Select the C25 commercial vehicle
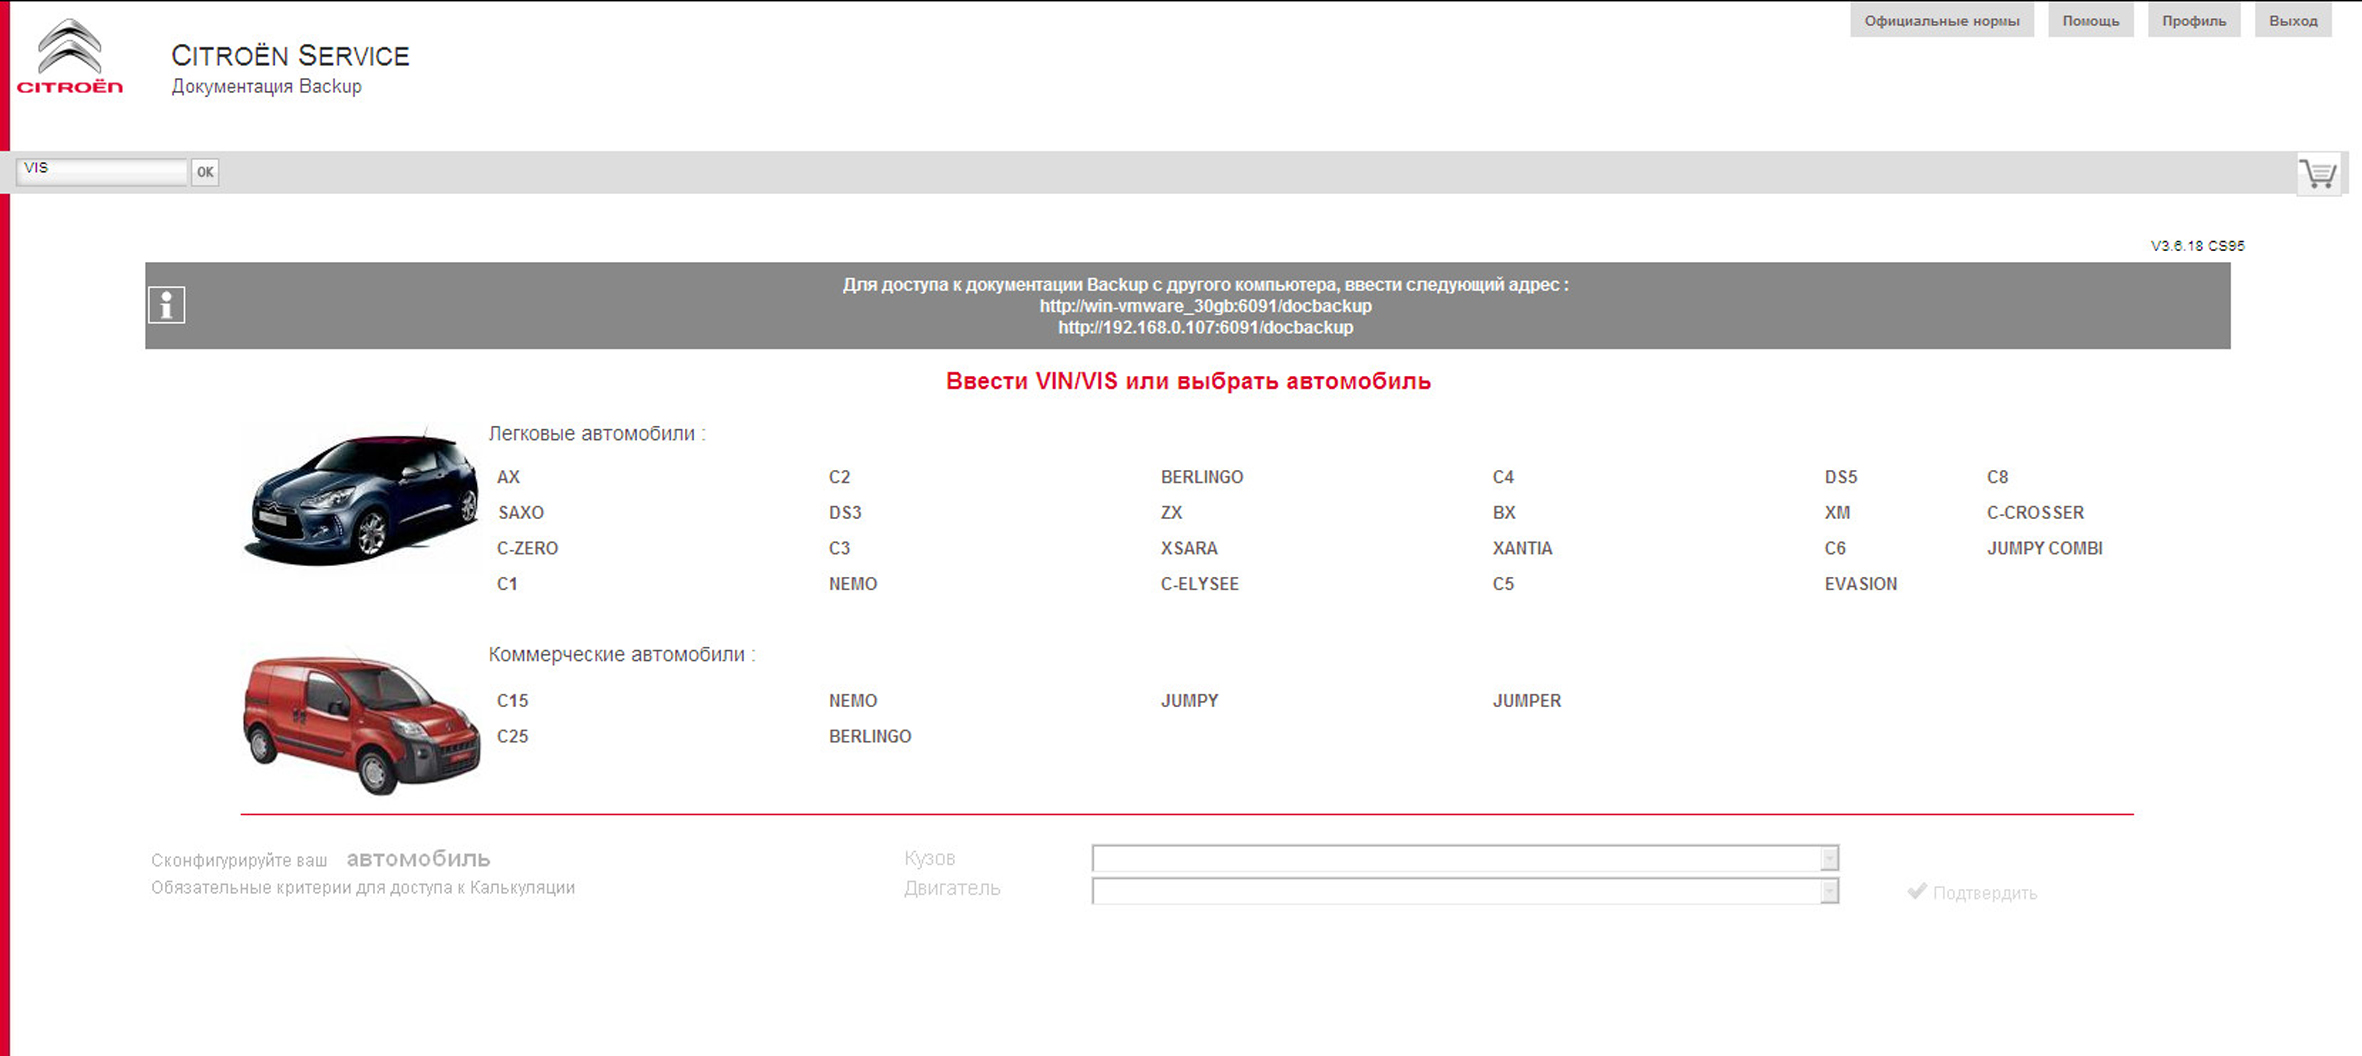This screenshot has width=2362, height=1056. (x=512, y=737)
